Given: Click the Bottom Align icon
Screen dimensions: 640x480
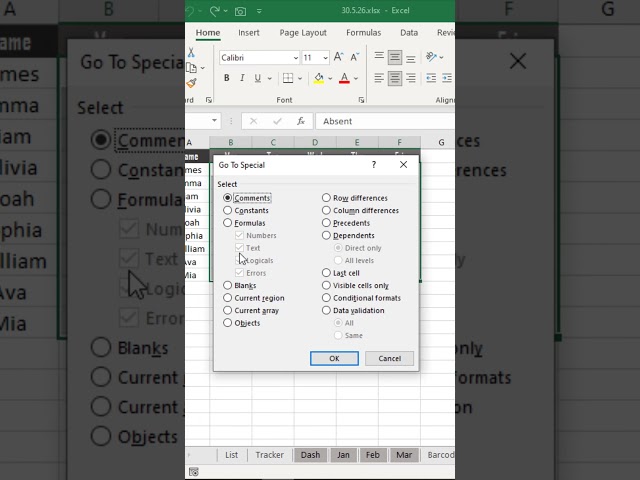Looking at the screenshot, I should point(411,57).
